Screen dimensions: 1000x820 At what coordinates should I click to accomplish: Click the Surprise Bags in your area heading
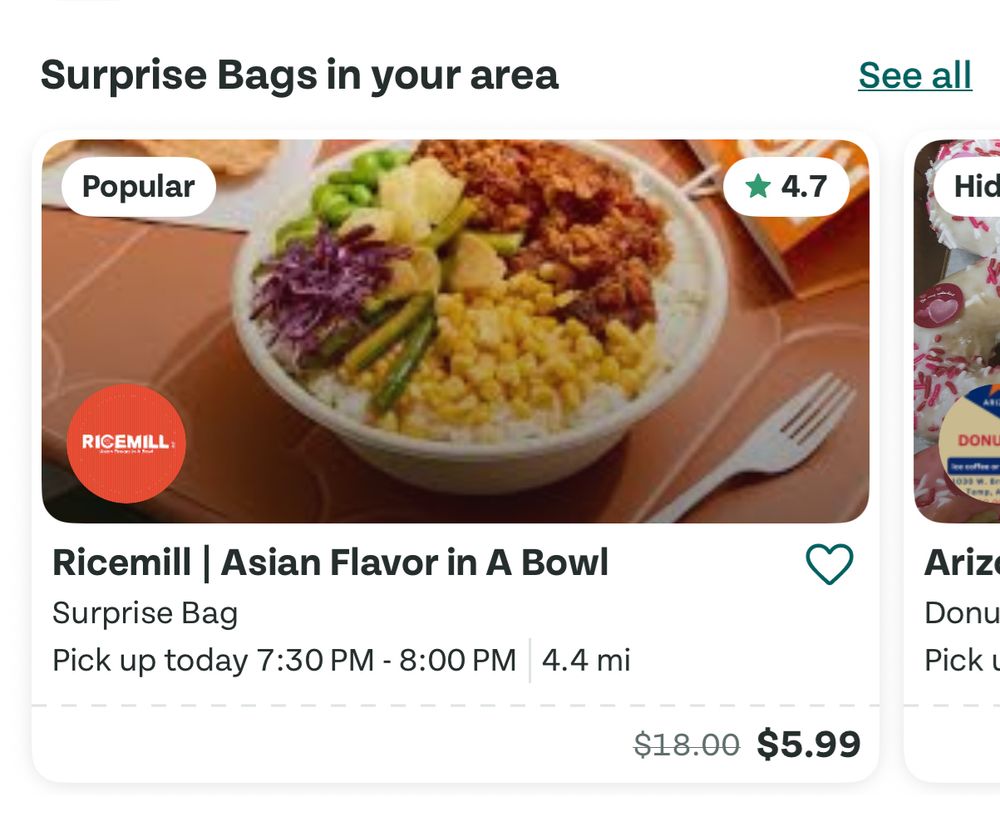point(300,74)
